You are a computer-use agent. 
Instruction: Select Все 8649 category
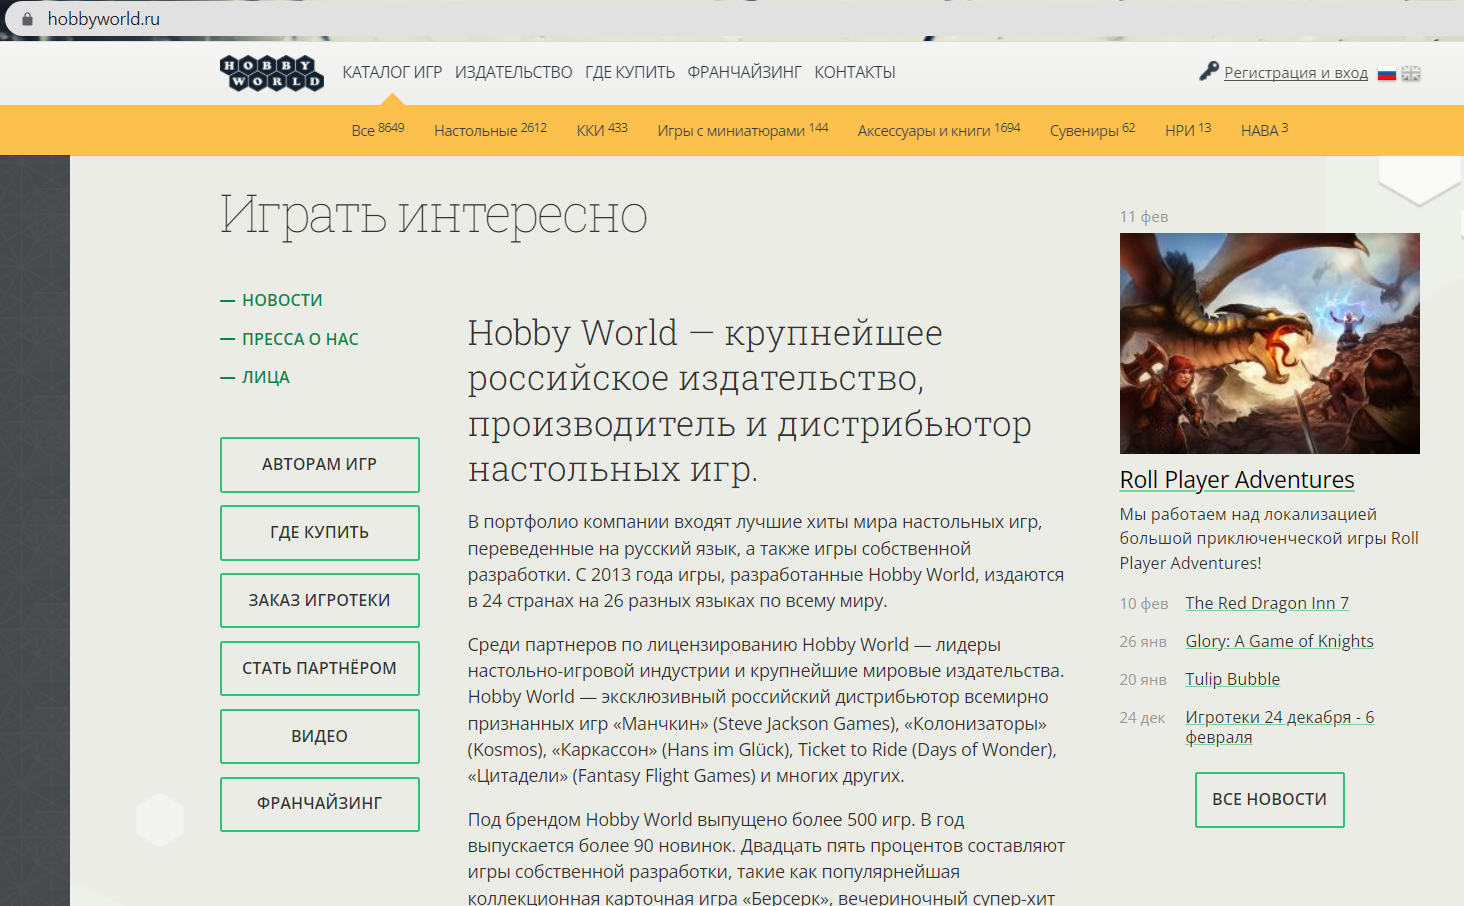click(x=378, y=129)
